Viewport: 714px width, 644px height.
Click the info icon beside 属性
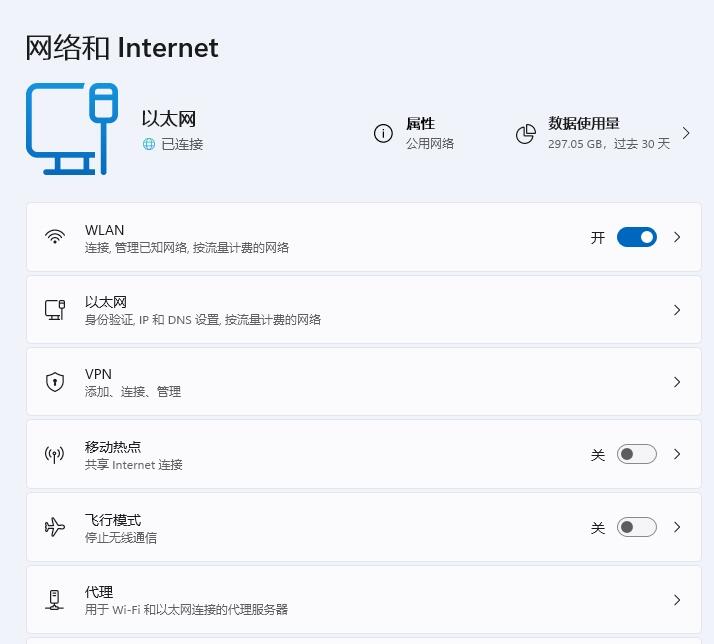pos(383,133)
